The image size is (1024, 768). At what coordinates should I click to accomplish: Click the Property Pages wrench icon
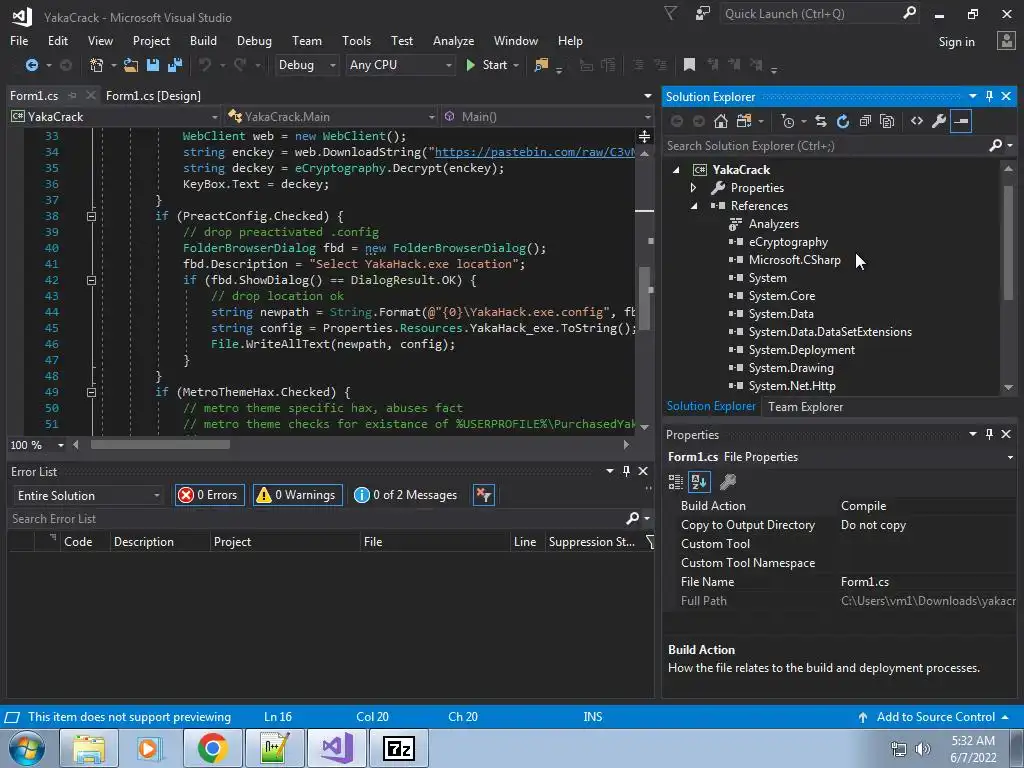(728, 482)
